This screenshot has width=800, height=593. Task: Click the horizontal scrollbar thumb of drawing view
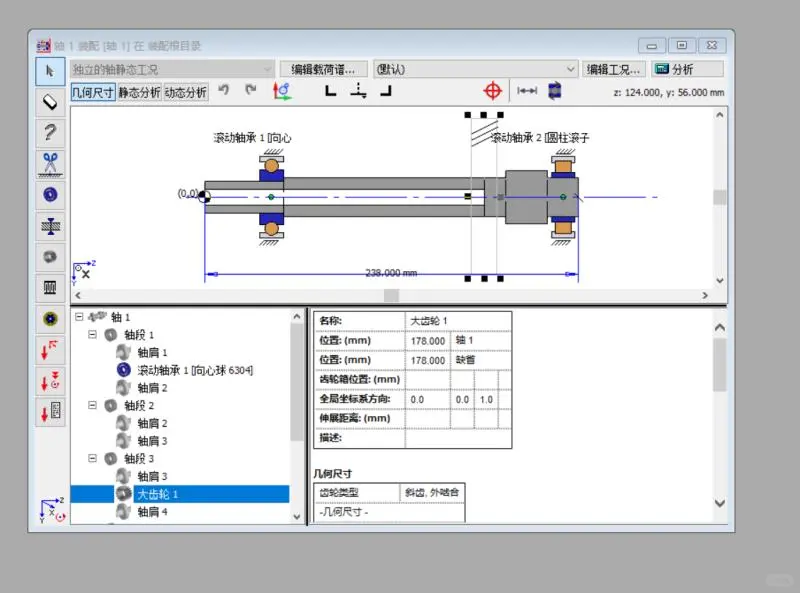pos(391,295)
